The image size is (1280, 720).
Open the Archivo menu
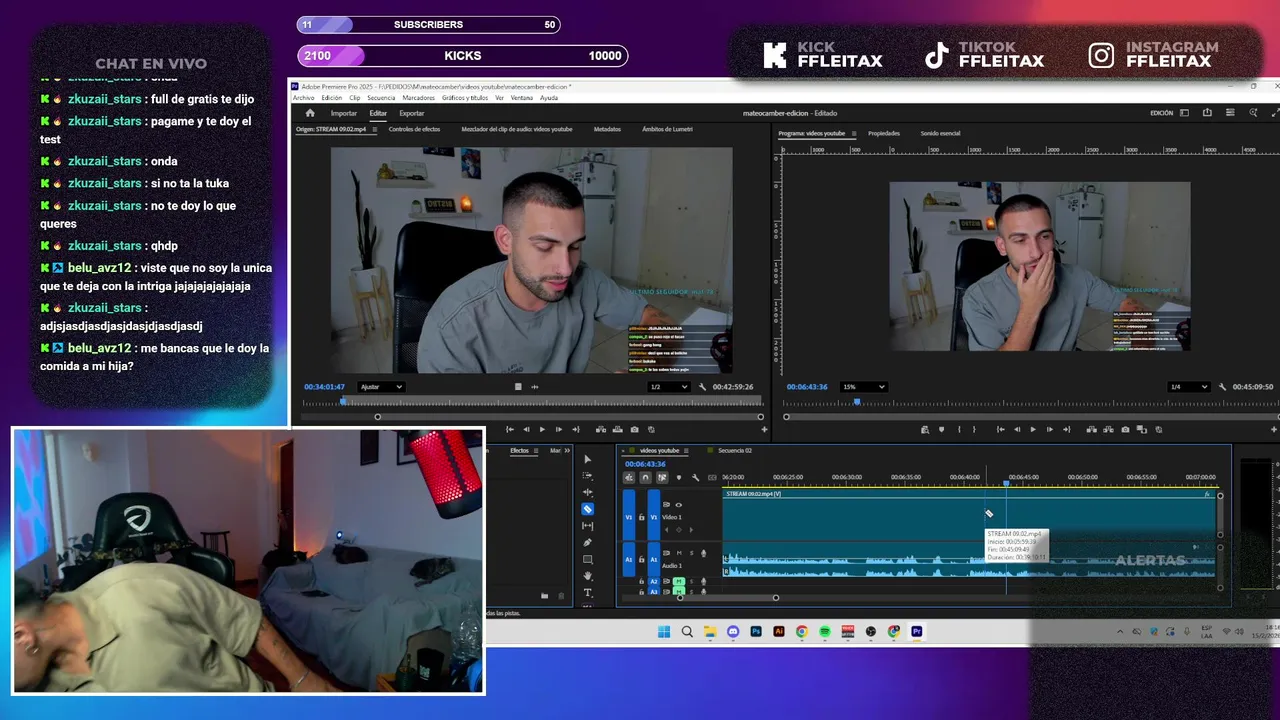(303, 98)
